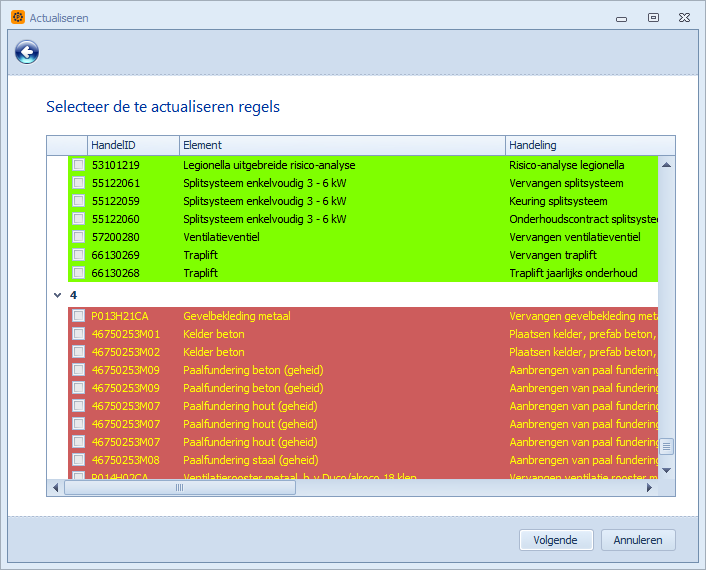Tick checkbox for P013H21CA Gevelbekleding metaal
The image size is (706, 570).
[78, 316]
